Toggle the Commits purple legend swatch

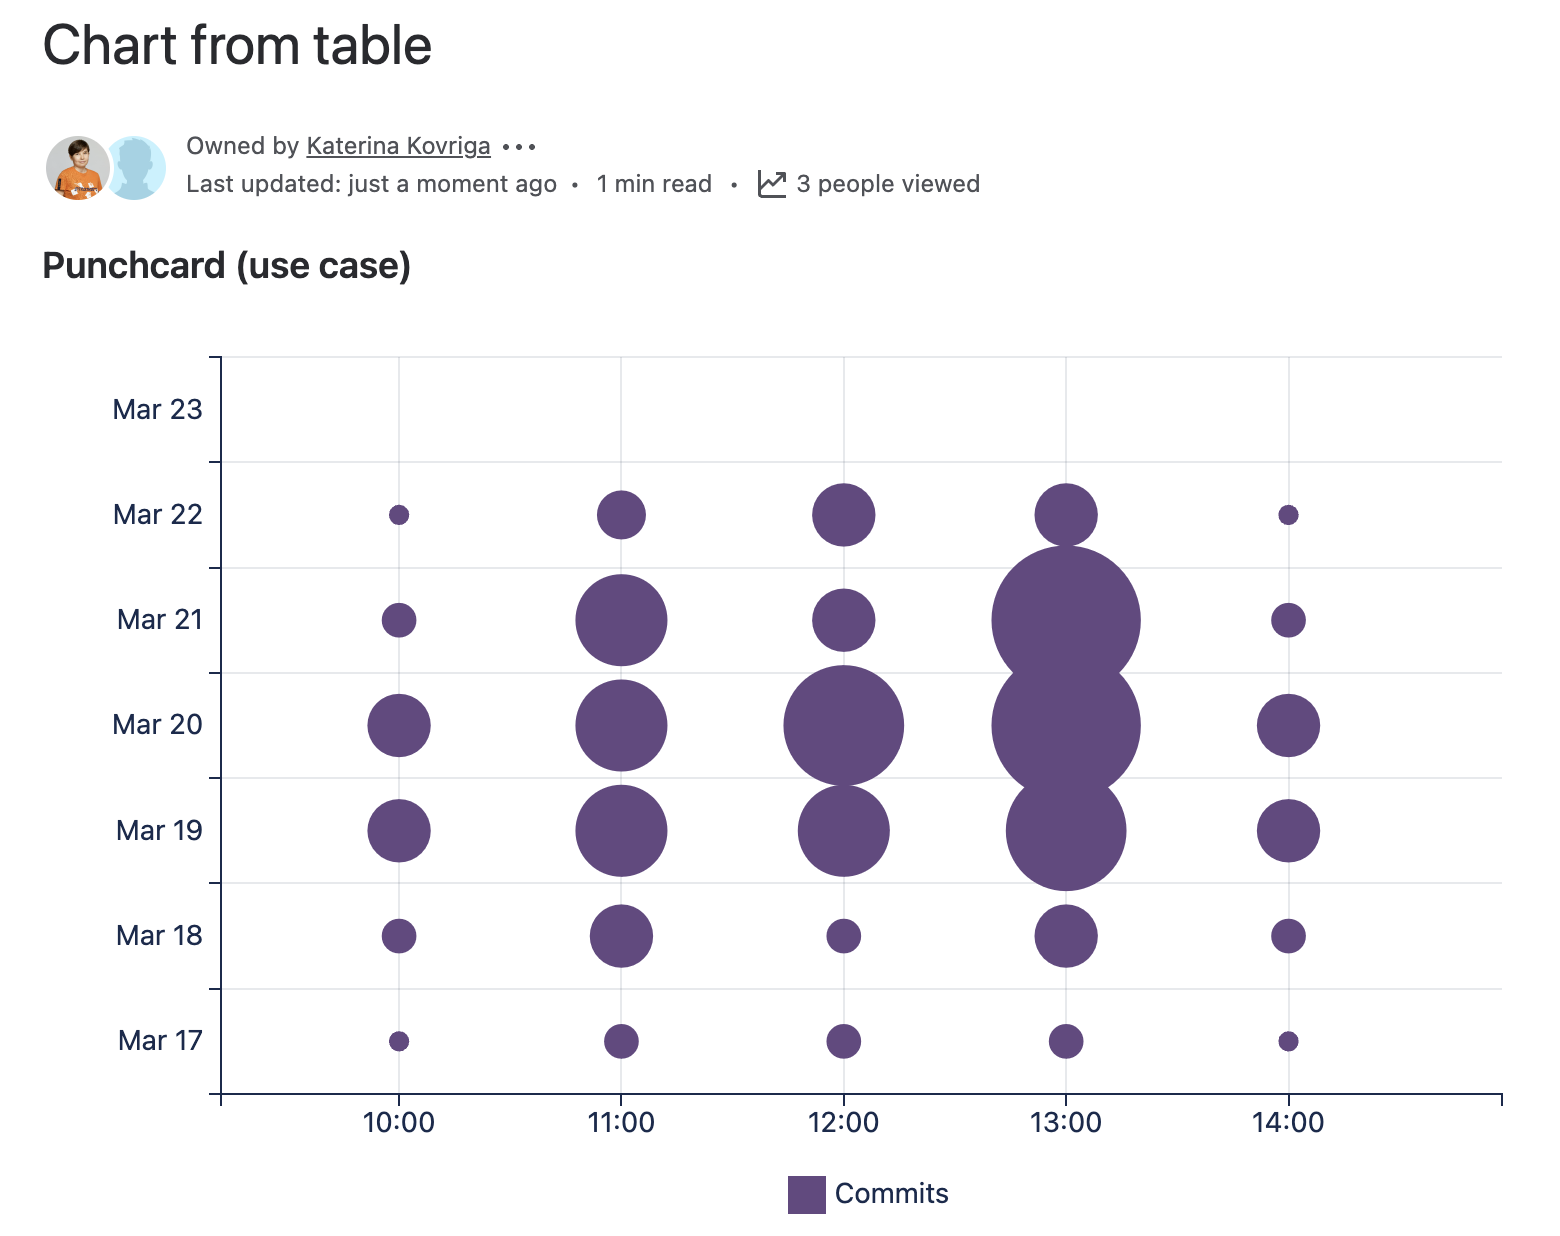coord(806,1194)
